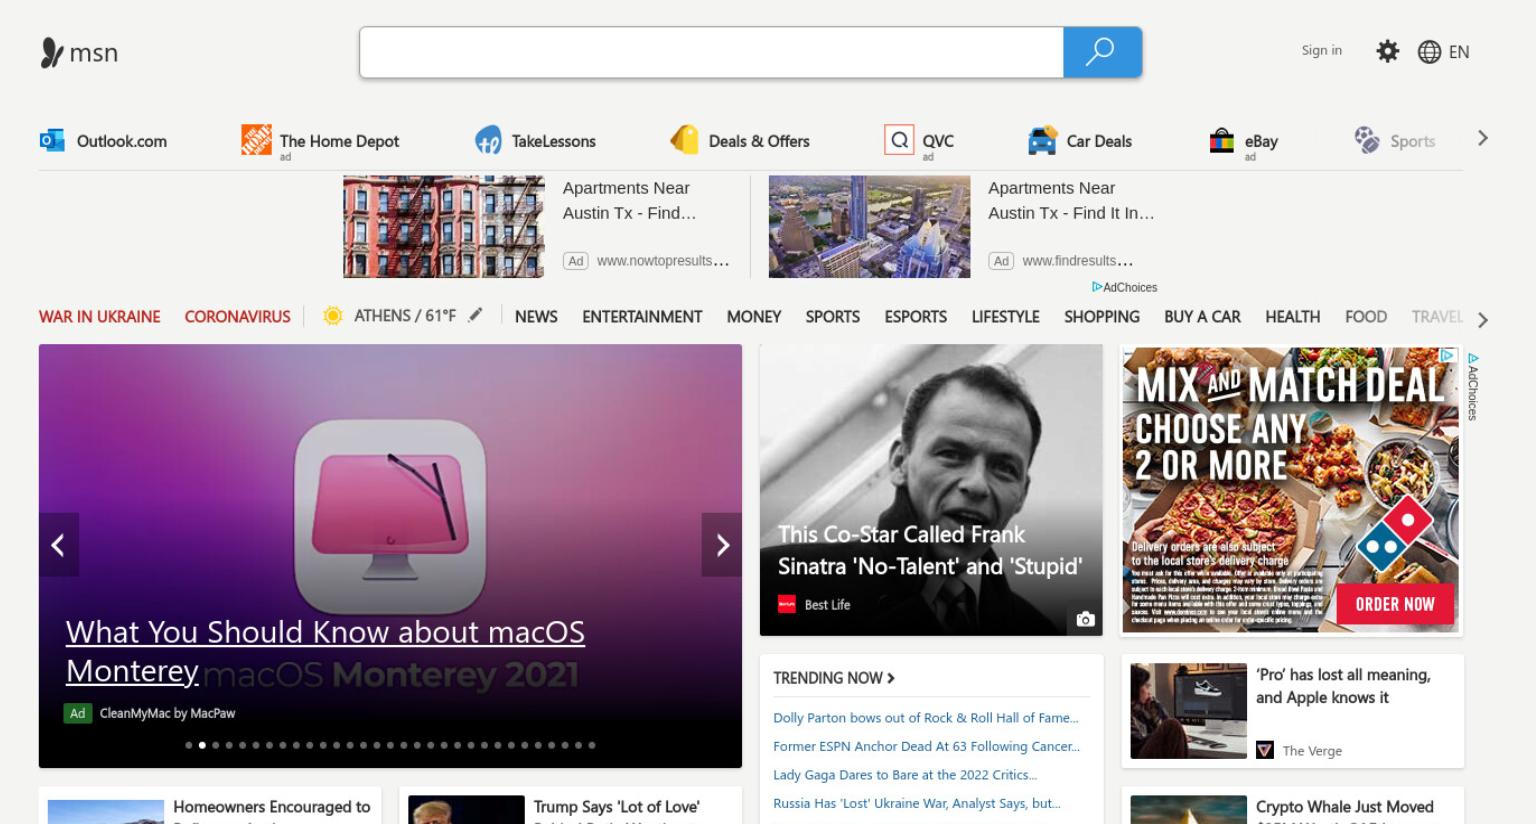Open the Crypto Whale Just Moved story

[x=1344, y=807]
